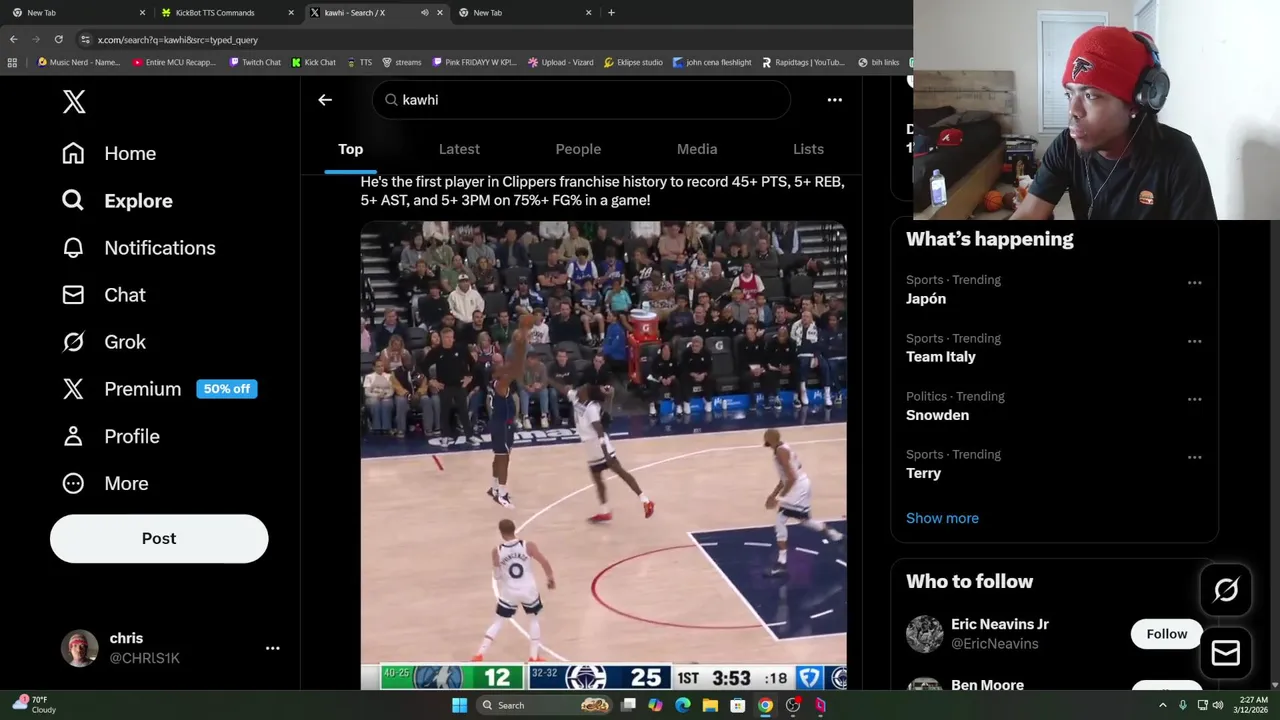Follow Eric Neavins Jr
The width and height of the screenshot is (1280, 720).
(x=1166, y=634)
